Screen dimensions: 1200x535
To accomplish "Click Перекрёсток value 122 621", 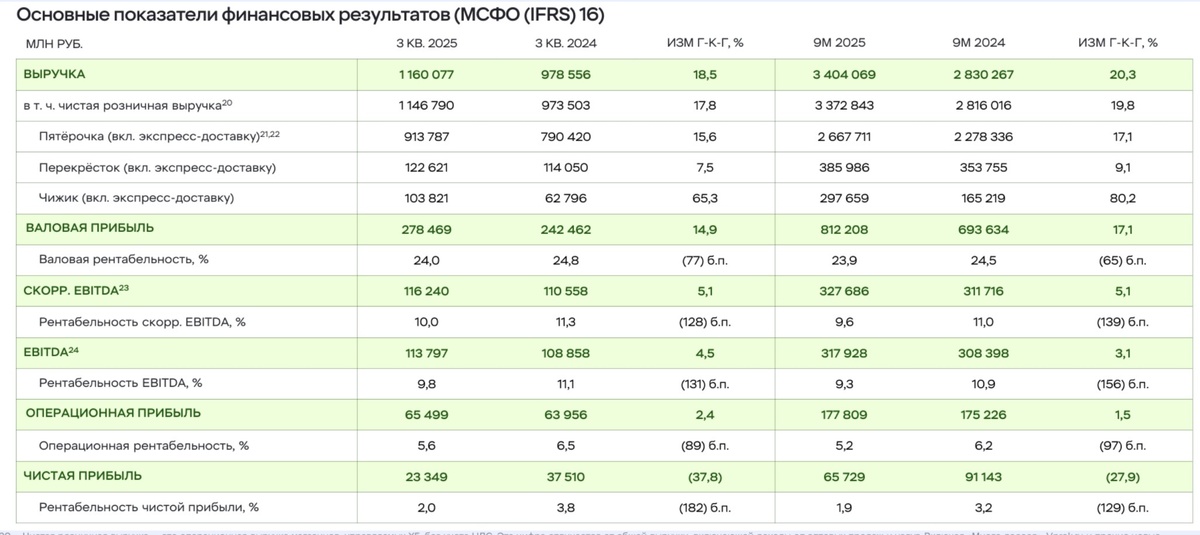I will pyautogui.click(x=426, y=167).
